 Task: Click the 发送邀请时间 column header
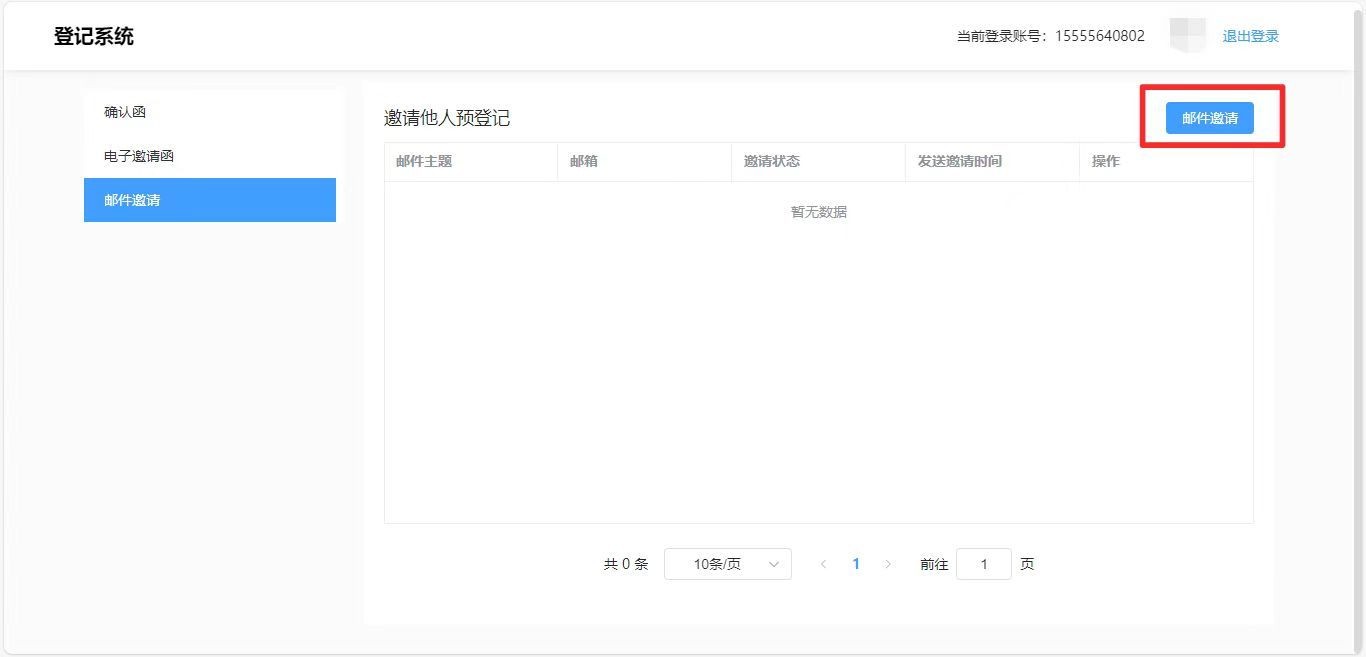tap(993, 162)
